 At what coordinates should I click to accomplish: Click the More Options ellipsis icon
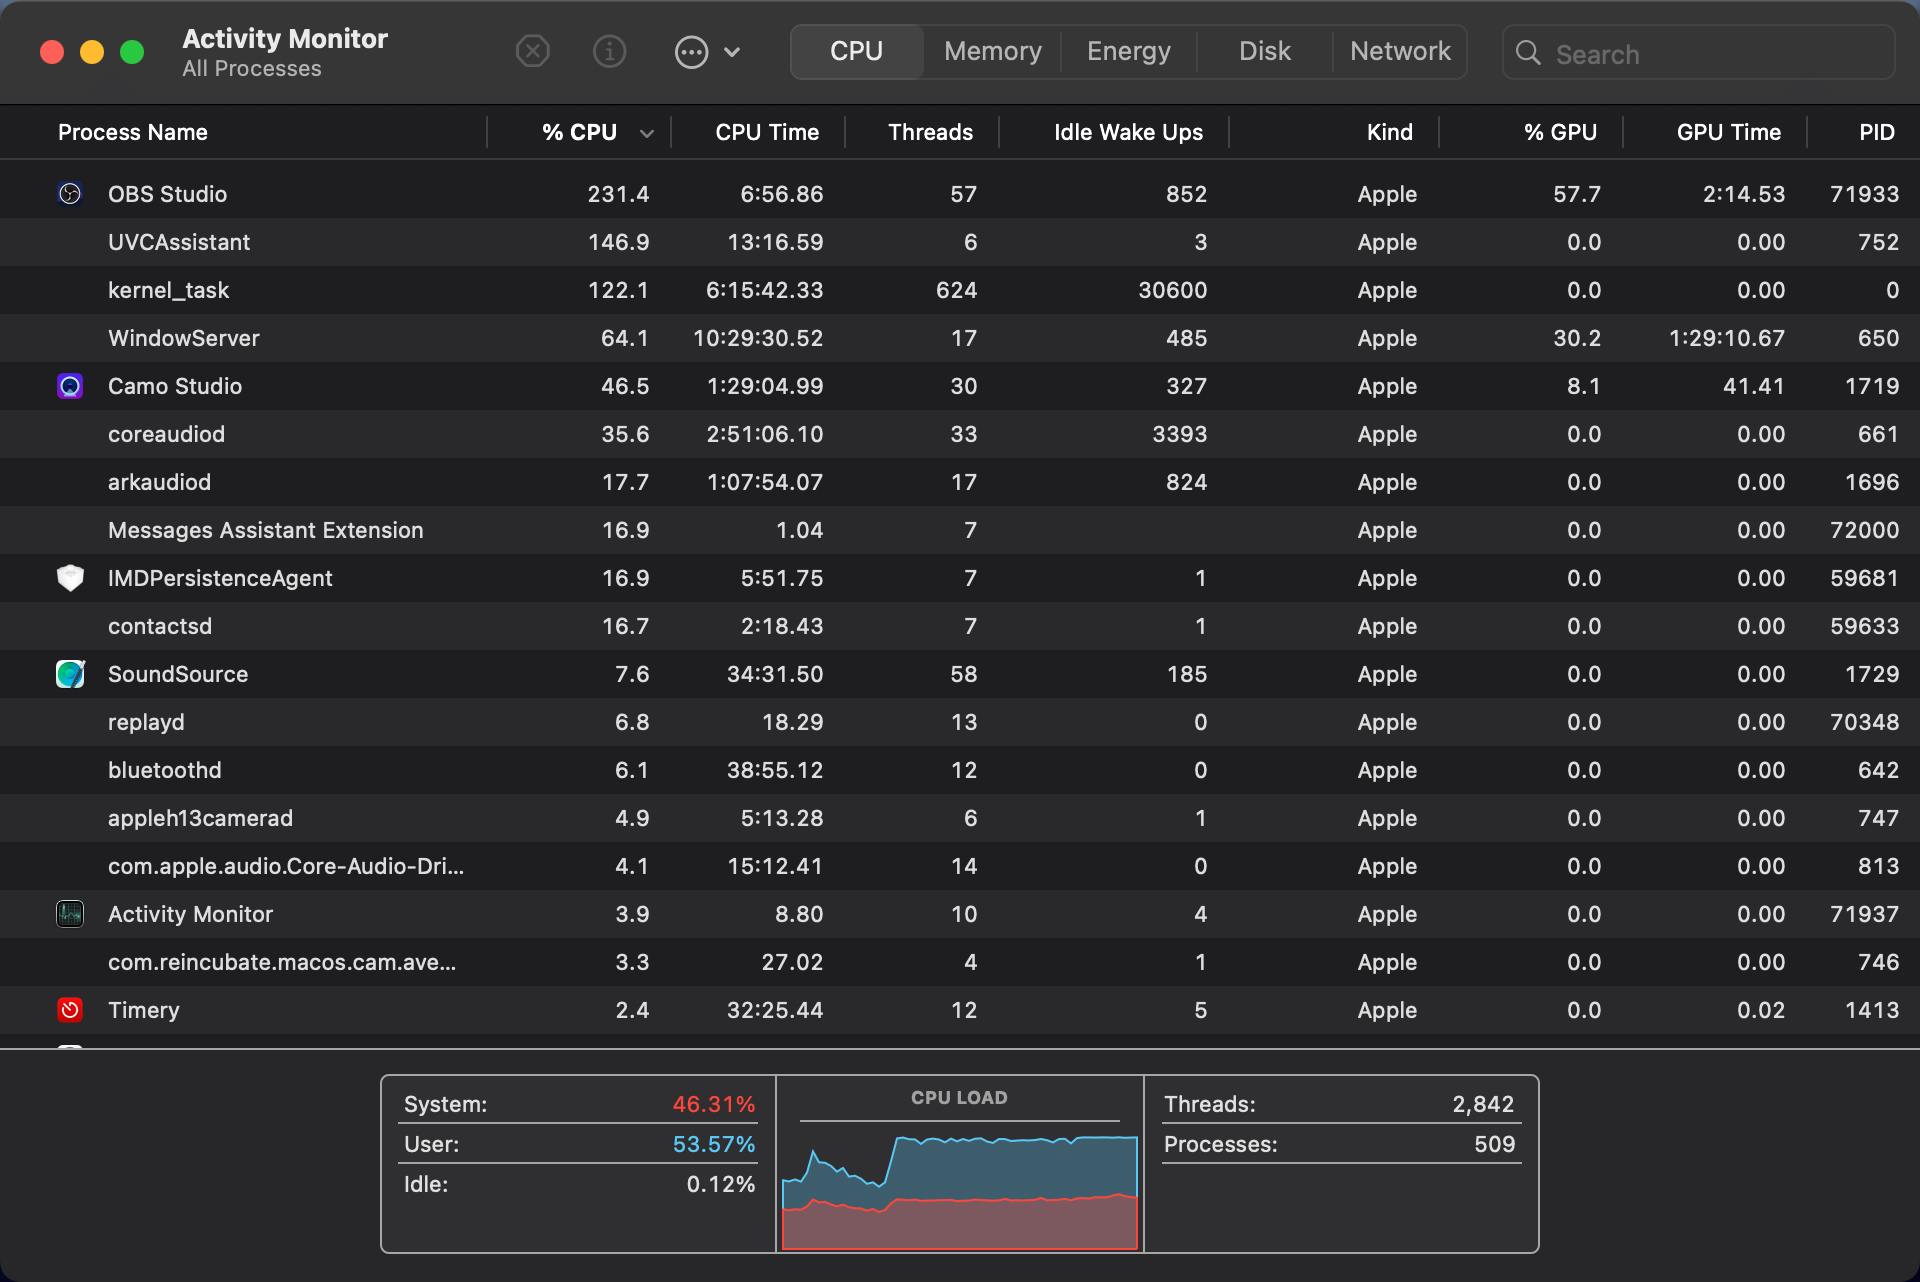[691, 51]
